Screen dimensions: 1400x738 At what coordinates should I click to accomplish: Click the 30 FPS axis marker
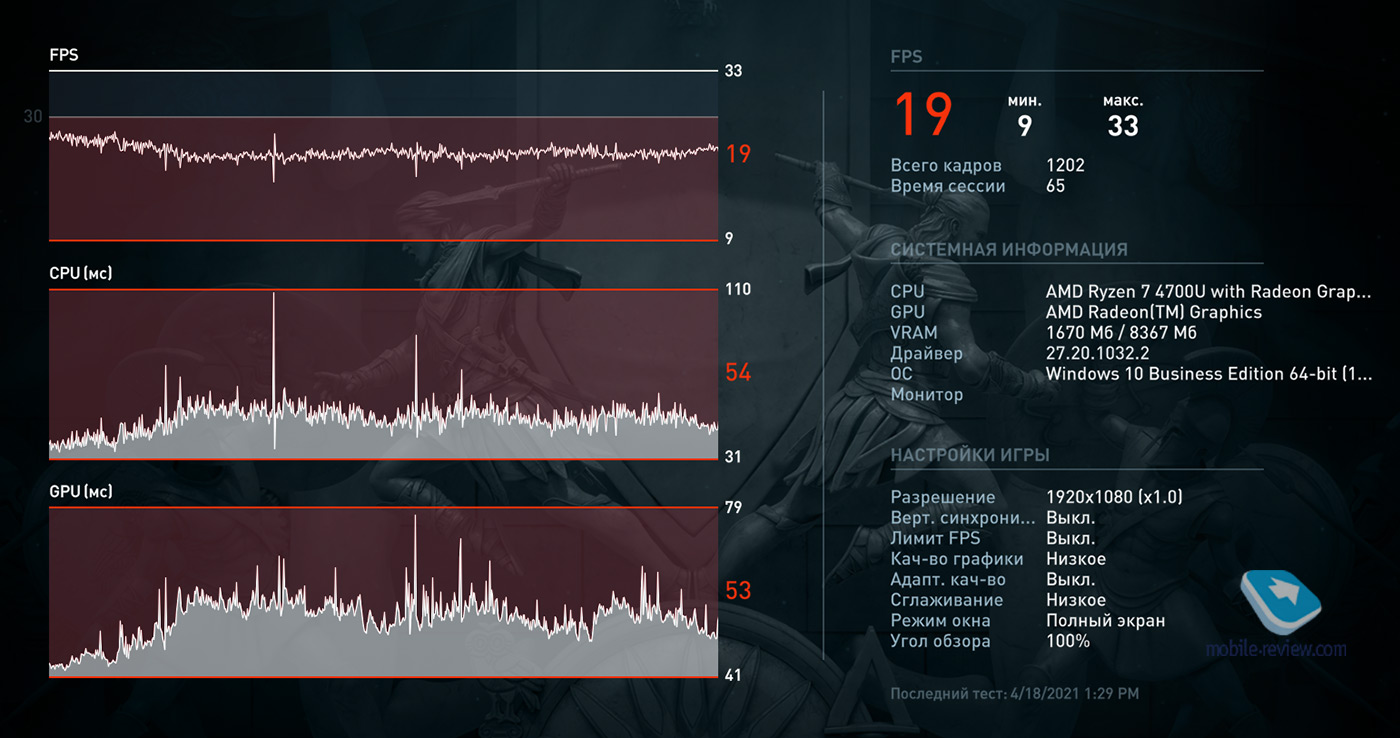(x=33, y=117)
